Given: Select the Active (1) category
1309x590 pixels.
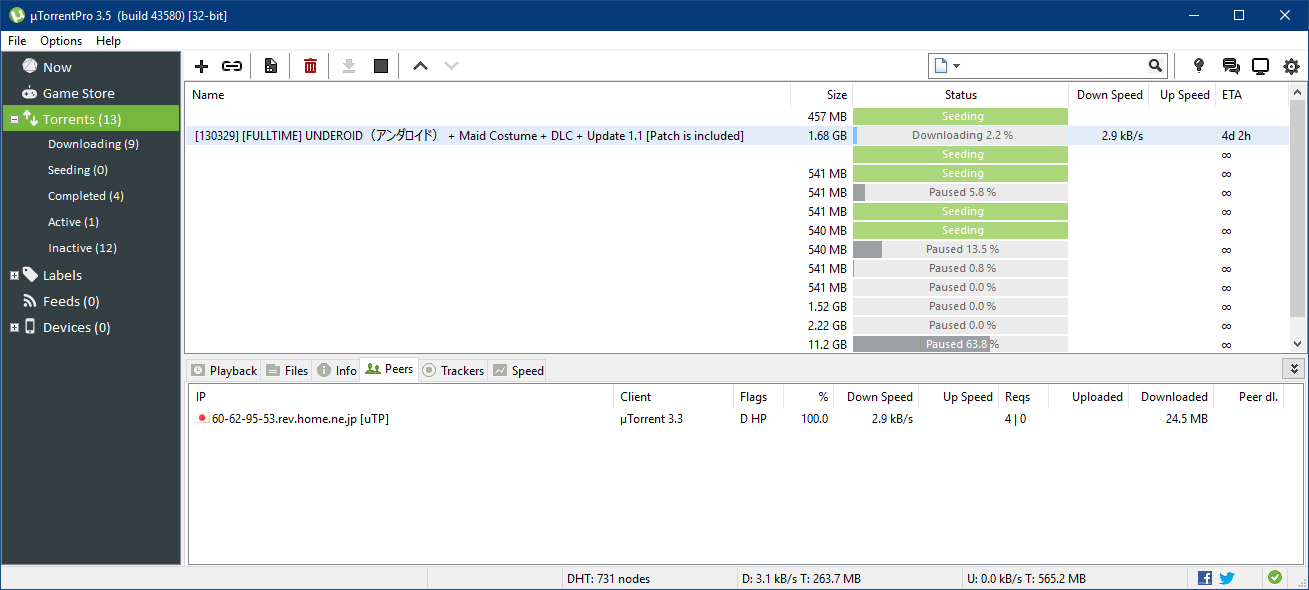Looking at the screenshot, I should click(73, 222).
